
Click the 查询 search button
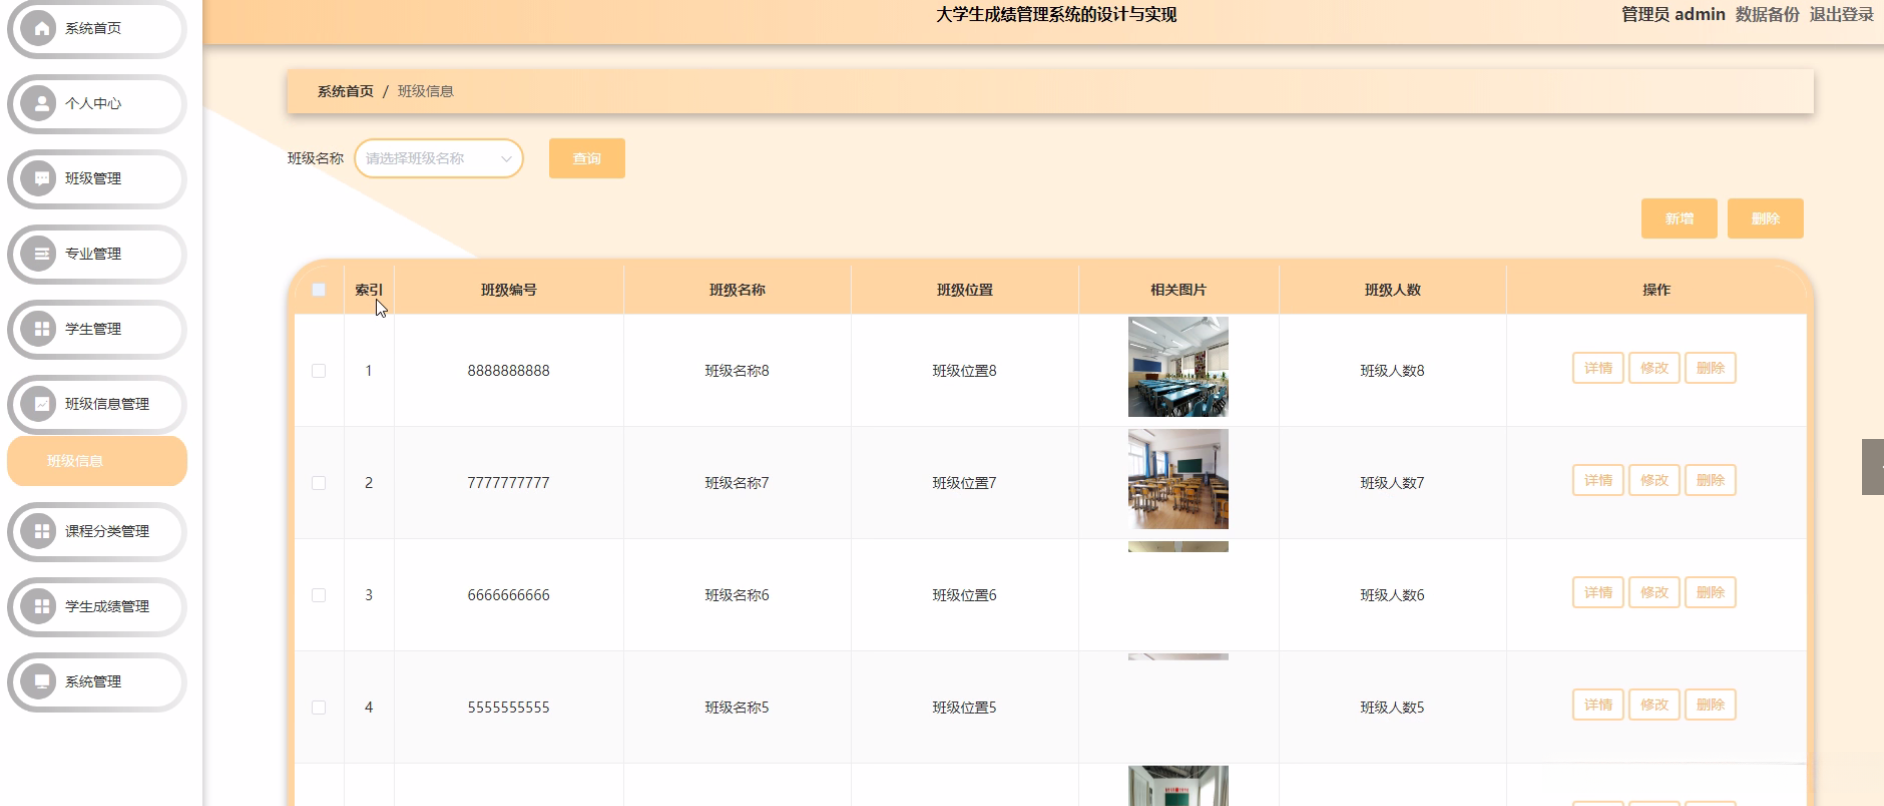coord(587,158)
